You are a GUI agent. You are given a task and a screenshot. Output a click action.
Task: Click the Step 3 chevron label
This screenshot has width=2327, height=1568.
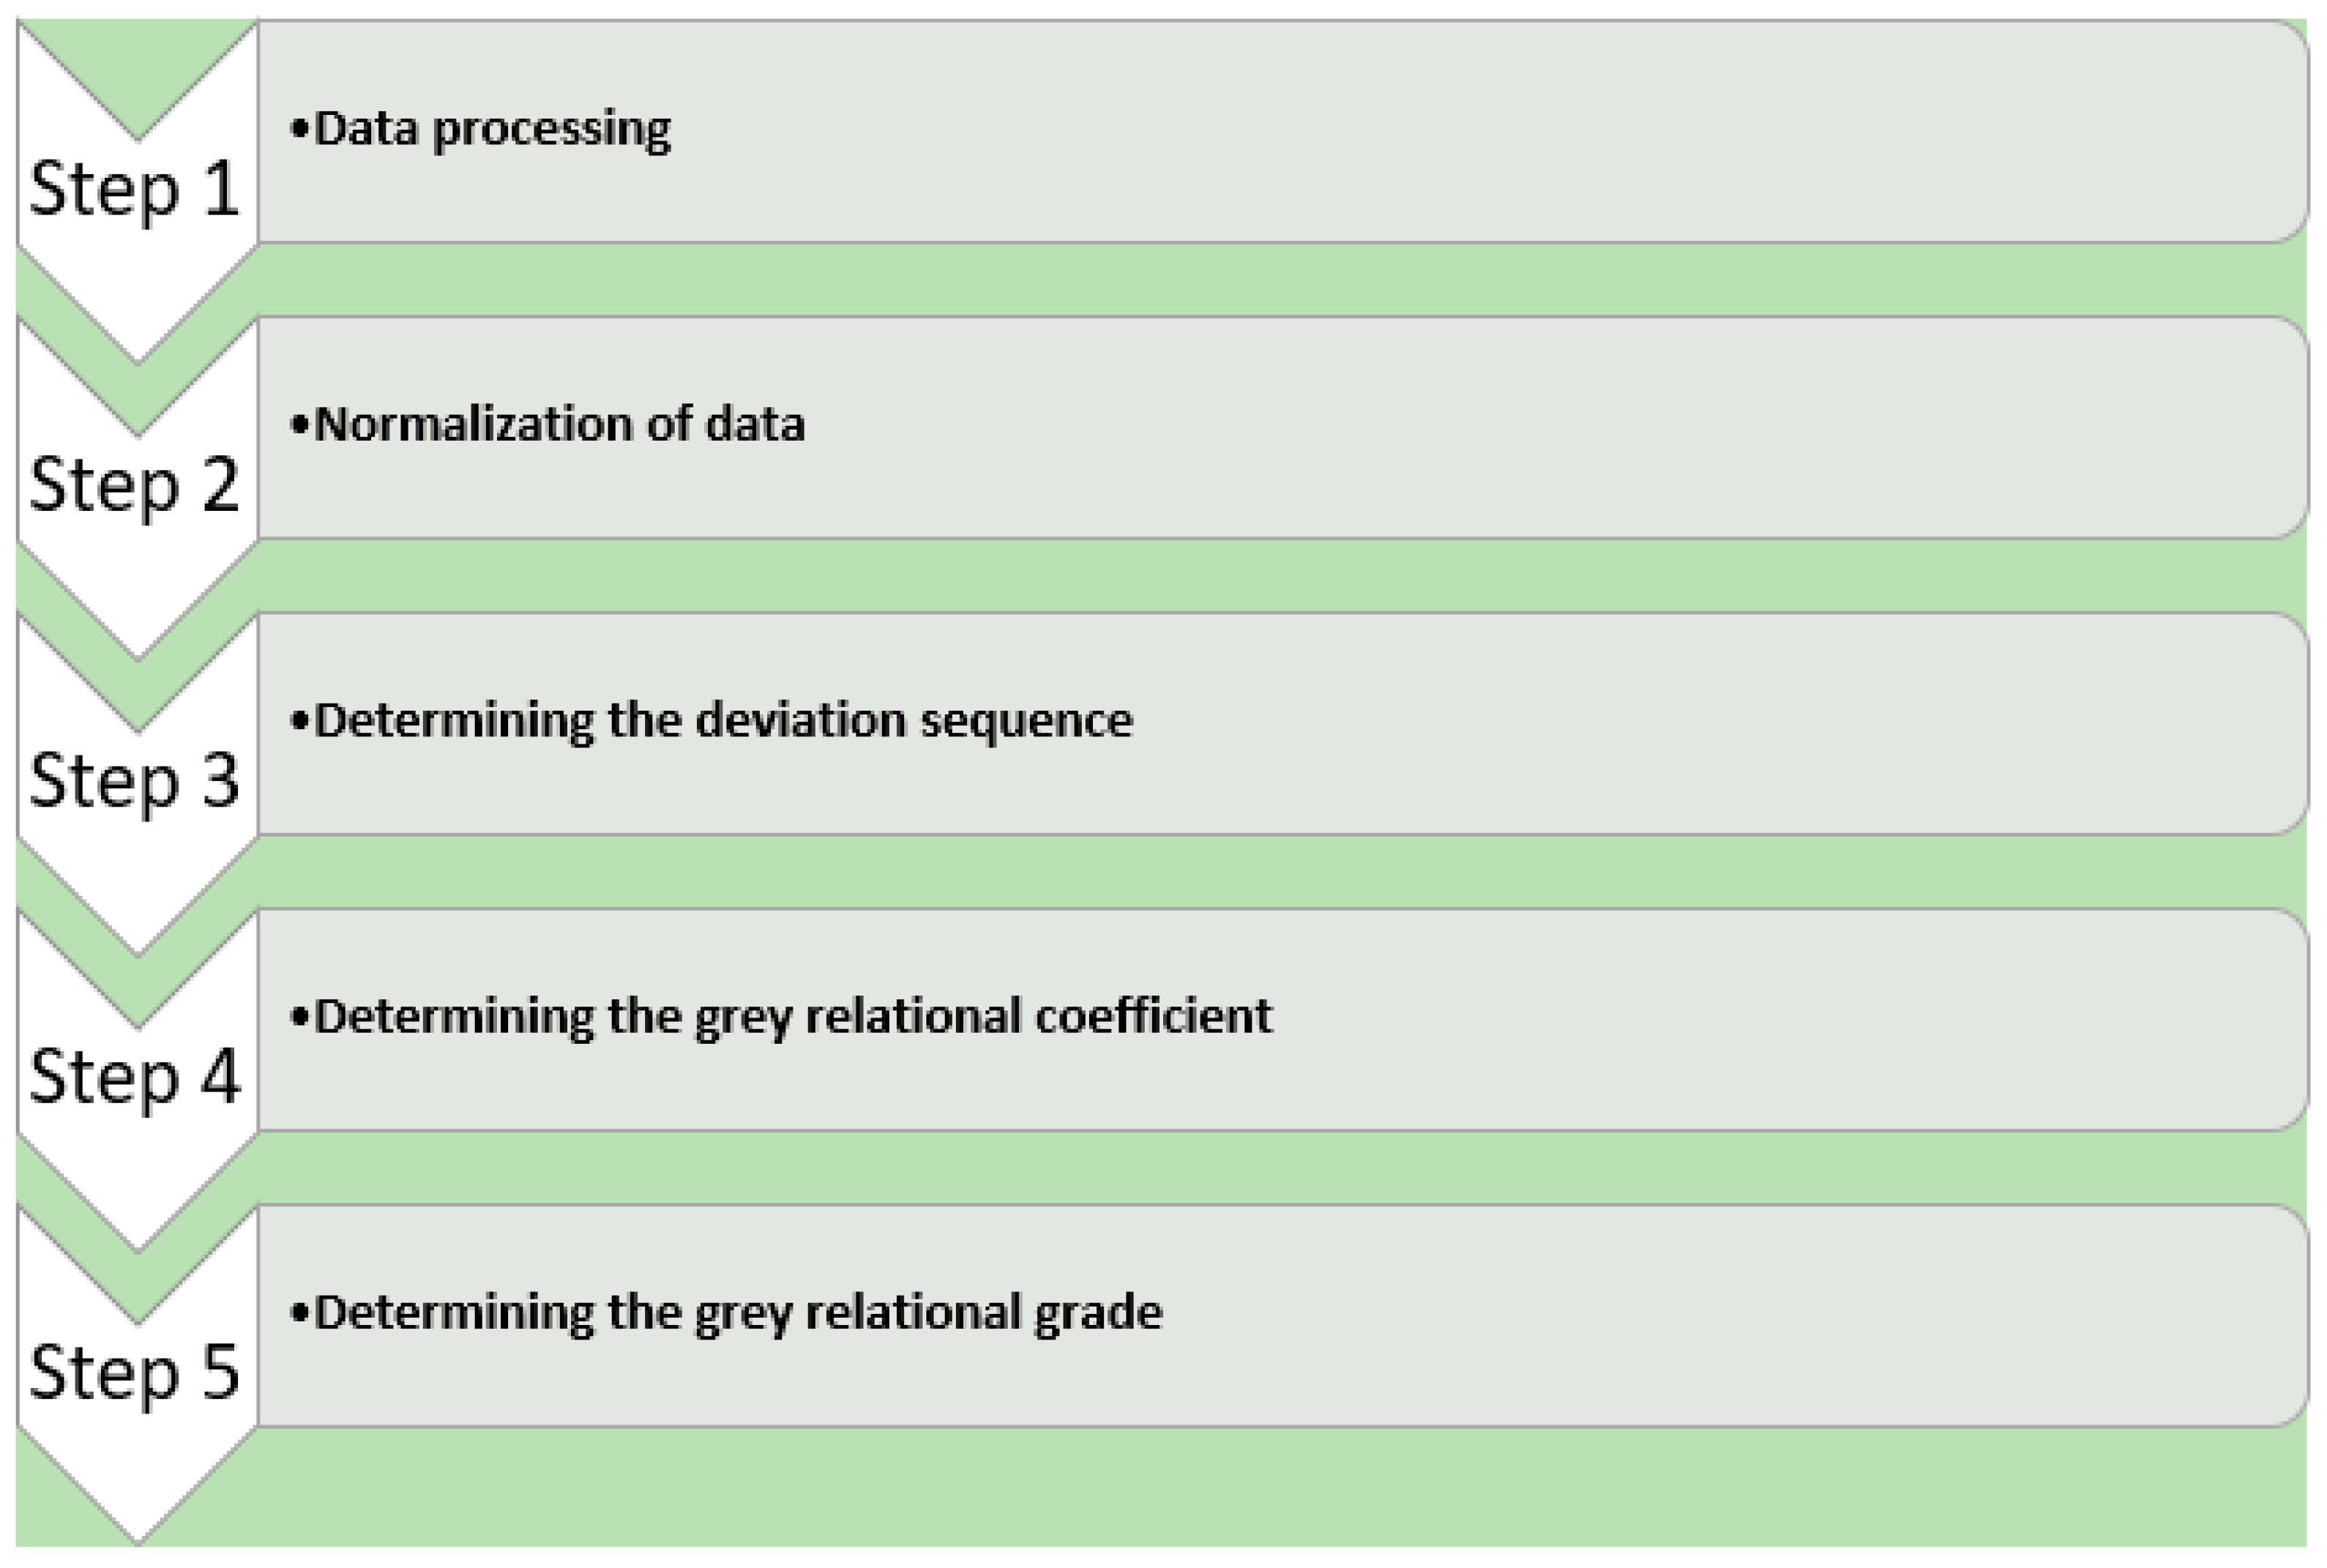coord(135,780)
